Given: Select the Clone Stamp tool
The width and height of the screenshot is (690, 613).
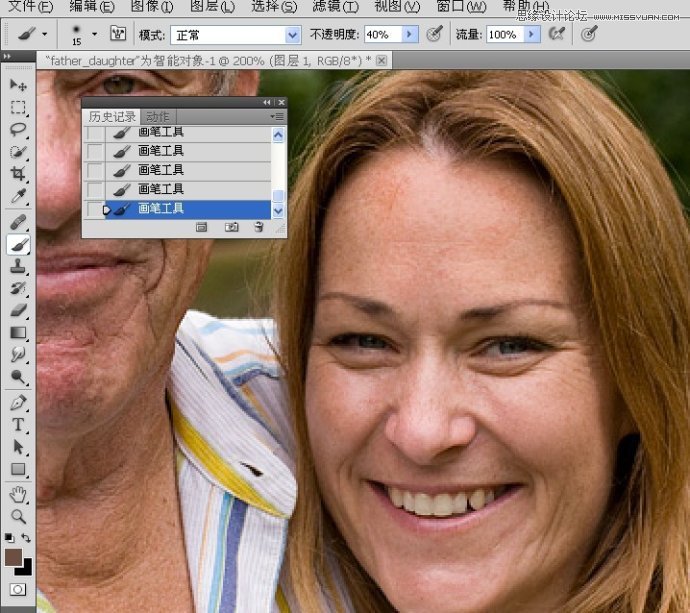Looking at the screenshot, I should (18, 266).
